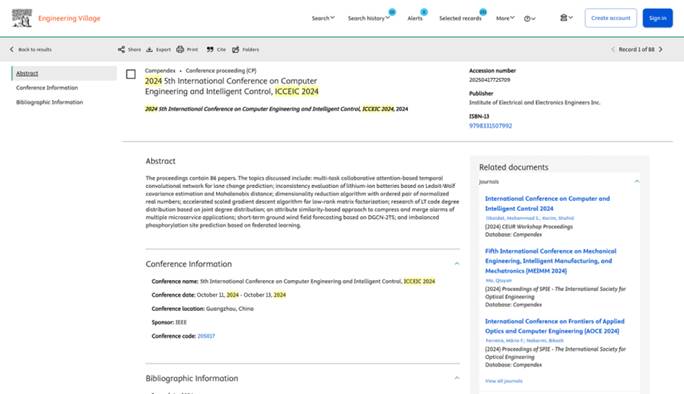Select the Abstract sidebar item
Screen dimensions: 684x394
[64, 73]
